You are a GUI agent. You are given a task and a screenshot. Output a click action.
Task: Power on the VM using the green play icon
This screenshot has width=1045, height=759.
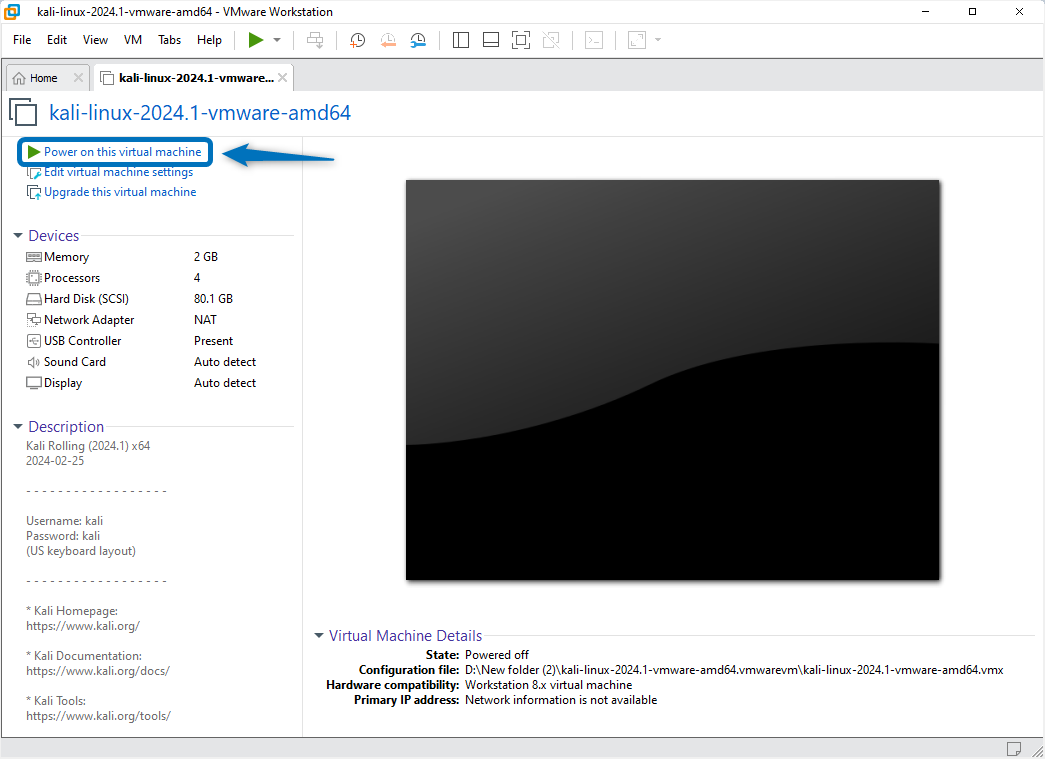(254, 40)
